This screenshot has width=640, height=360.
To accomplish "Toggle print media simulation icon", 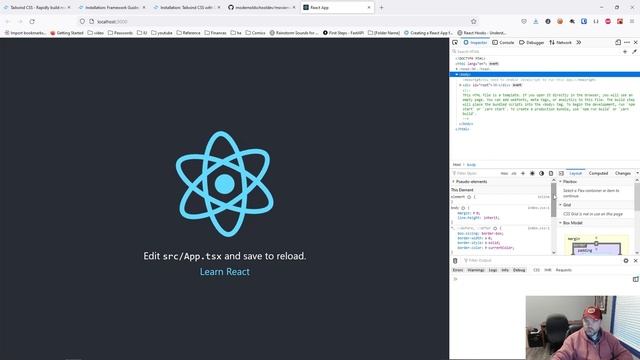I will pyautogui.click(x=551, y=173).
